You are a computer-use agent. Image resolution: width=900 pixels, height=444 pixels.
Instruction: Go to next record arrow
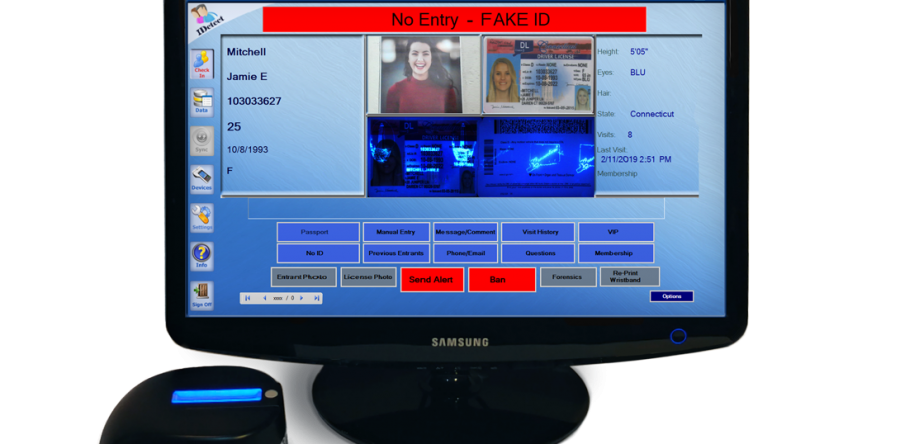(302, 298)
